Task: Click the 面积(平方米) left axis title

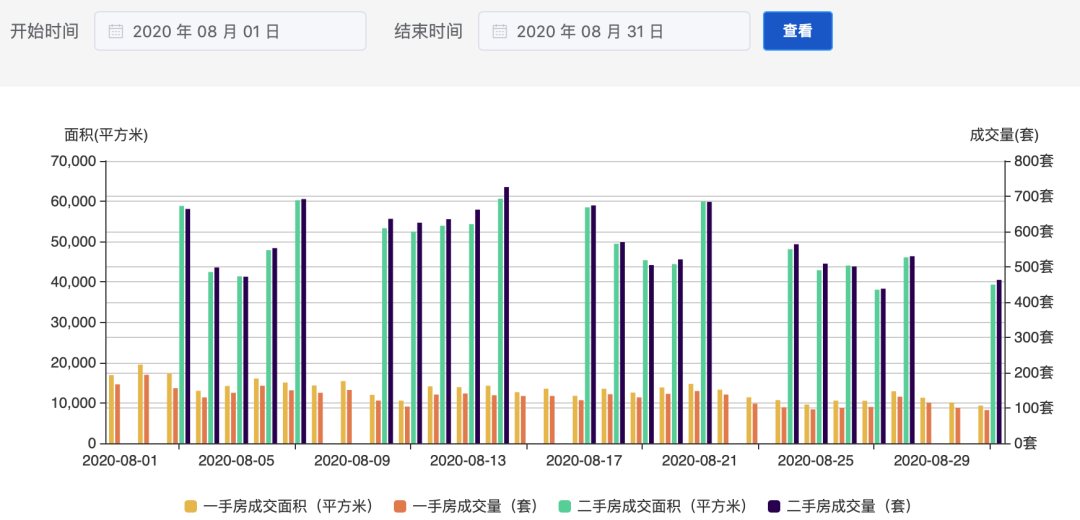Action: (106, 135)
